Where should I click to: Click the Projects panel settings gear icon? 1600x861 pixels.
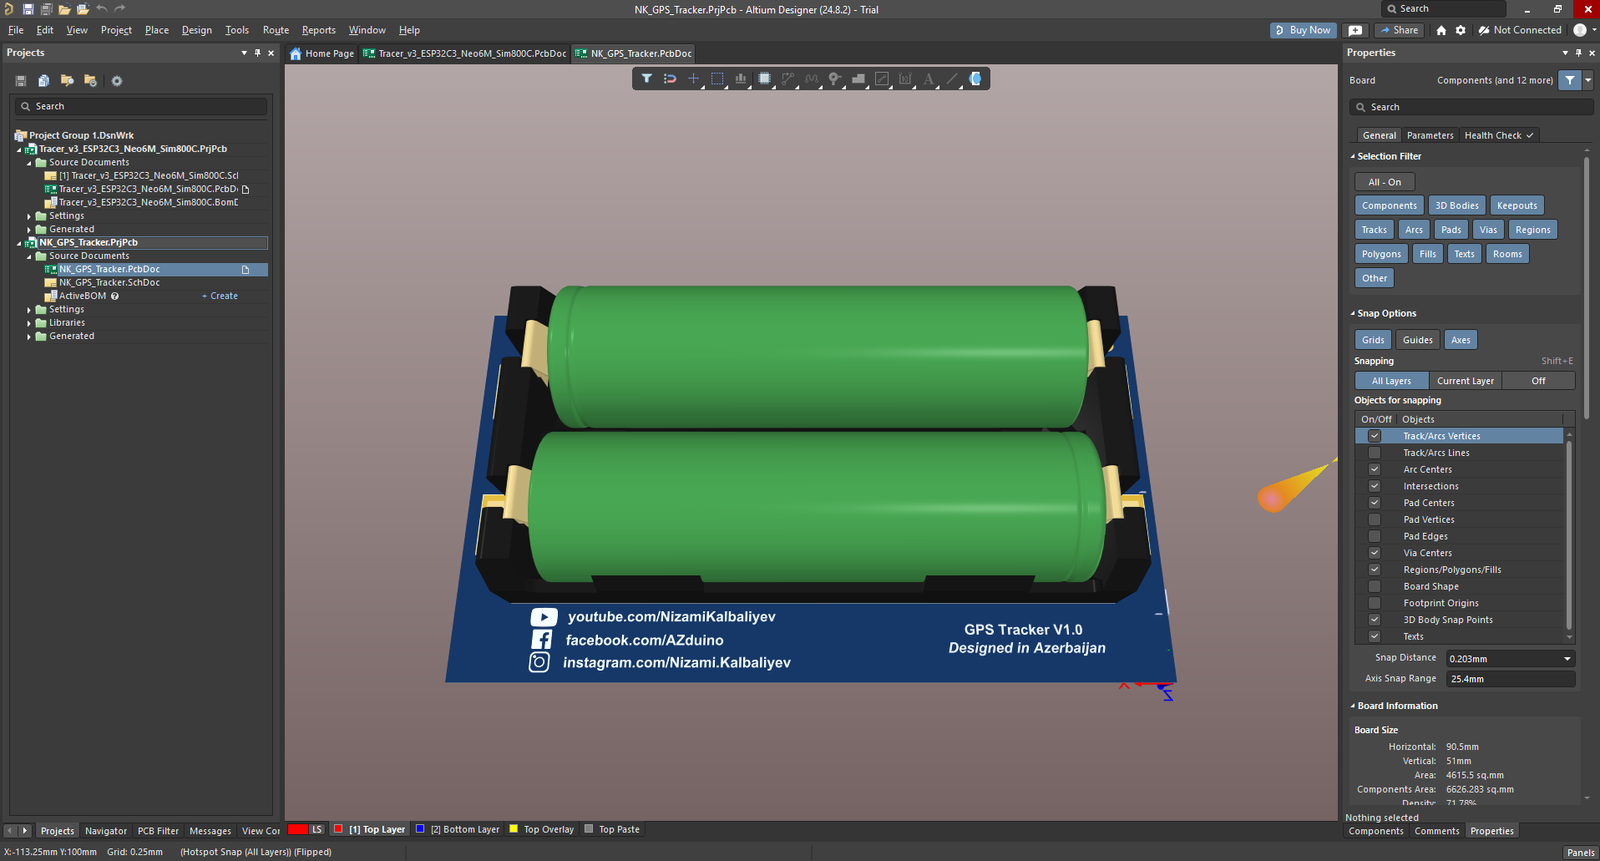[116, 81]
